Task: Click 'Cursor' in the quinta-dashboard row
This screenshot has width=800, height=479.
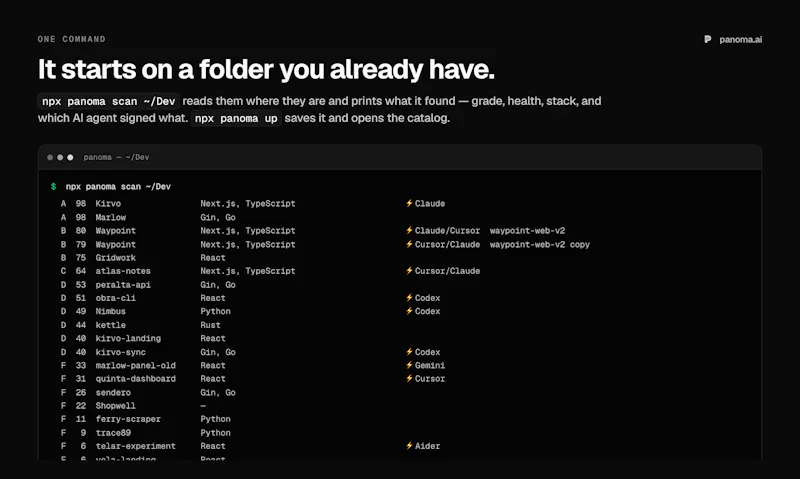Action: (430, 379)
